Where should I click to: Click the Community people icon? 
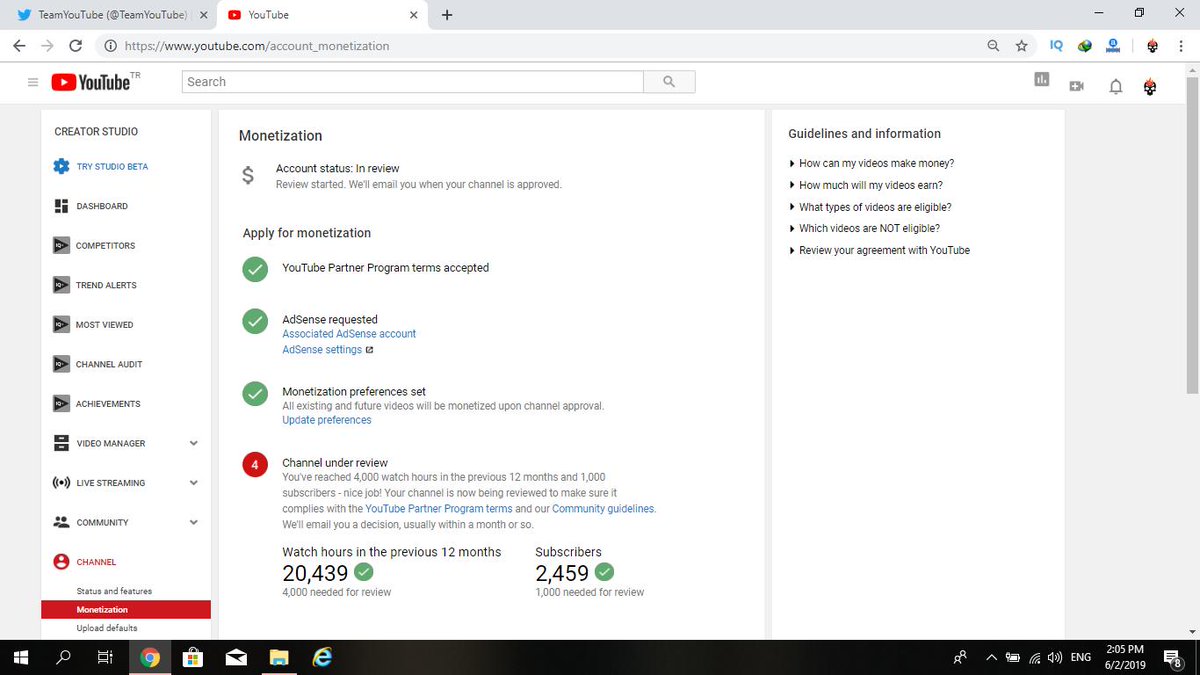click(61, 522)
